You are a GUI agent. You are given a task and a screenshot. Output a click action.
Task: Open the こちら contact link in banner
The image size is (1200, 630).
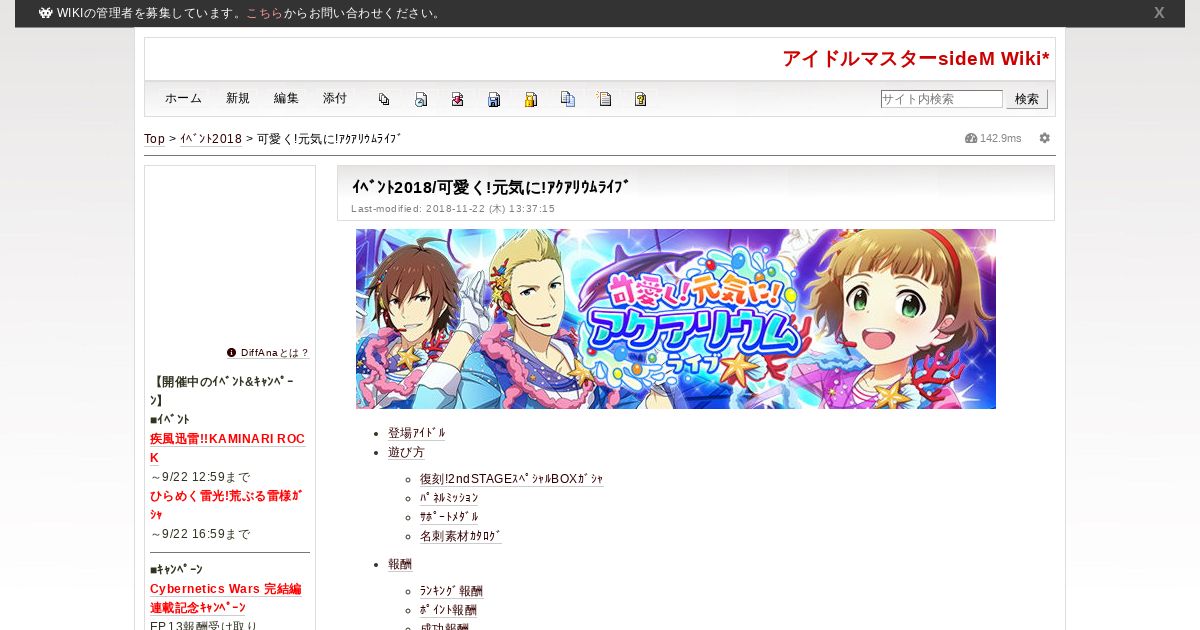[x=264, y=13]
